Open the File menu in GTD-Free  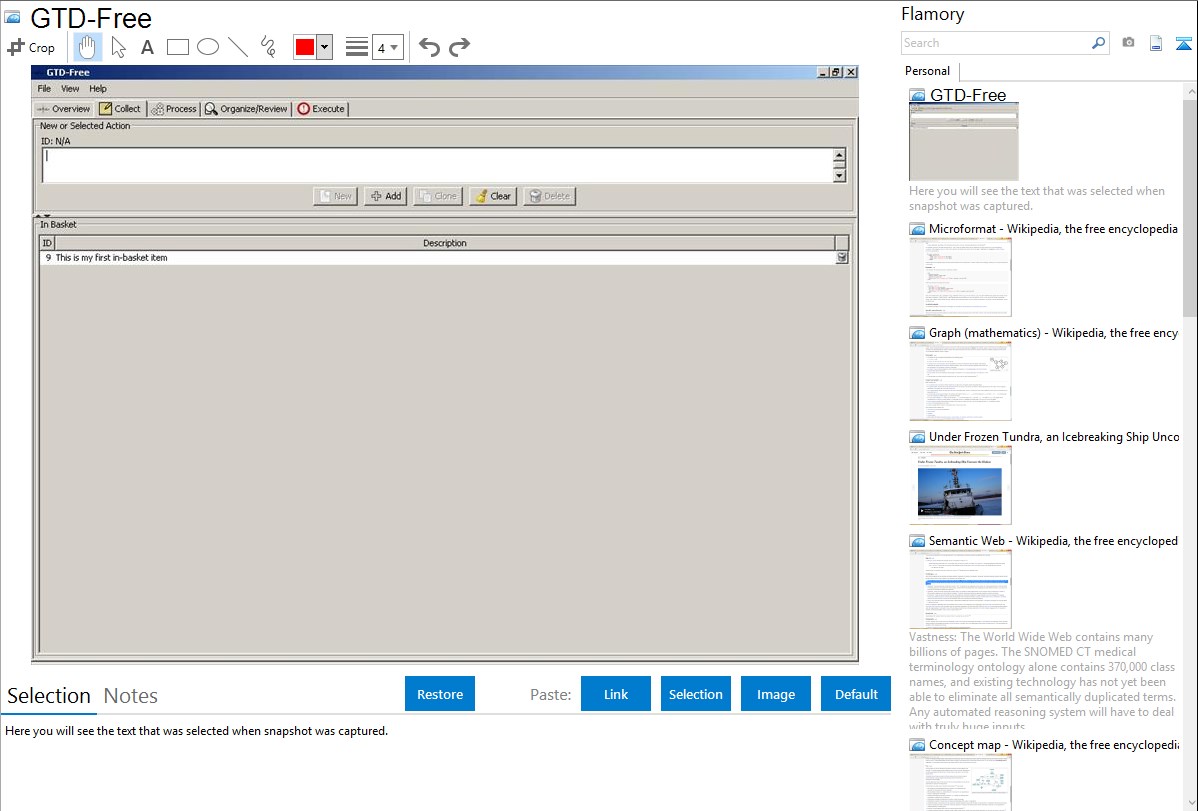point(44,89)
